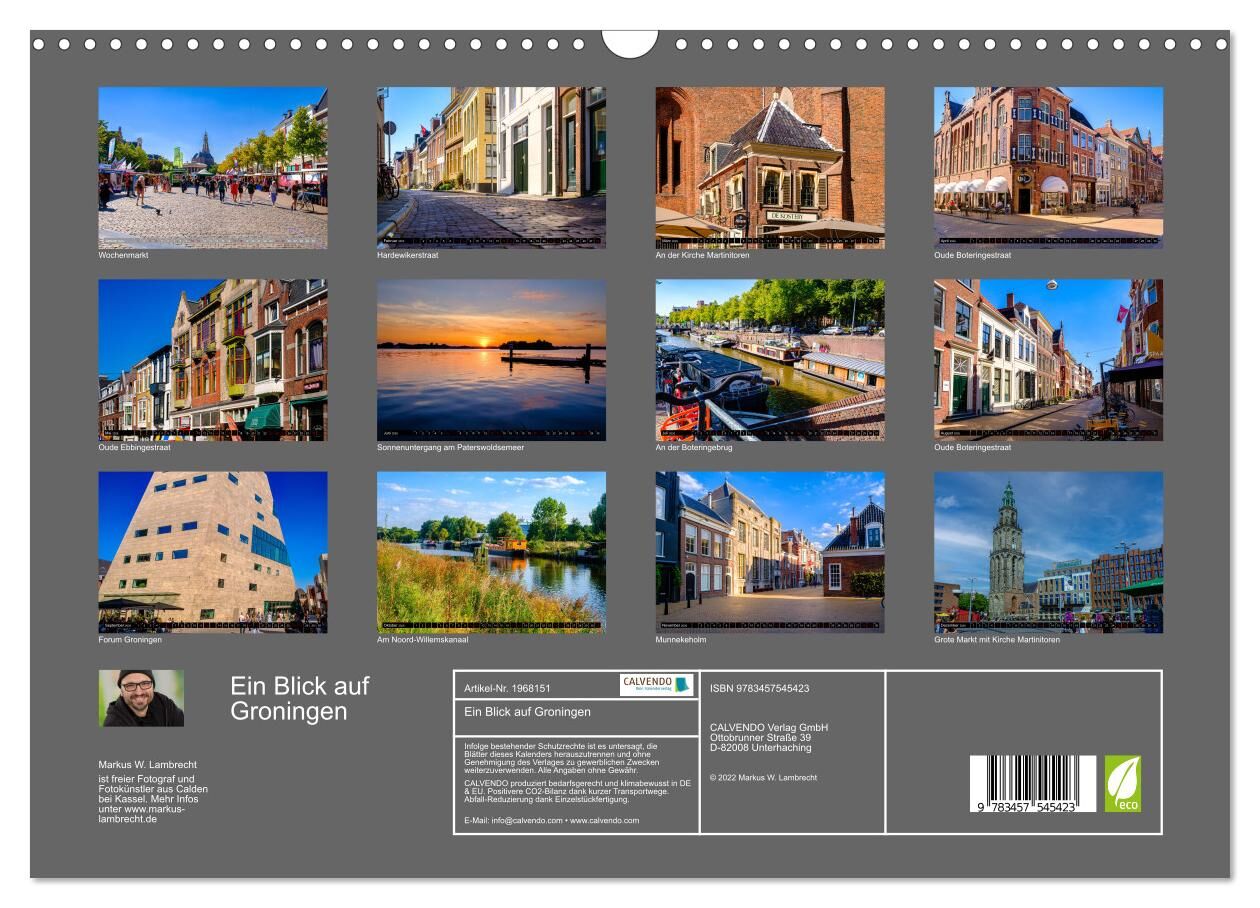The height and width of the screenshot is (908, 1260).
Task: Open the Paterswoldsemeer sunset photo
Action: click(491, 359)
